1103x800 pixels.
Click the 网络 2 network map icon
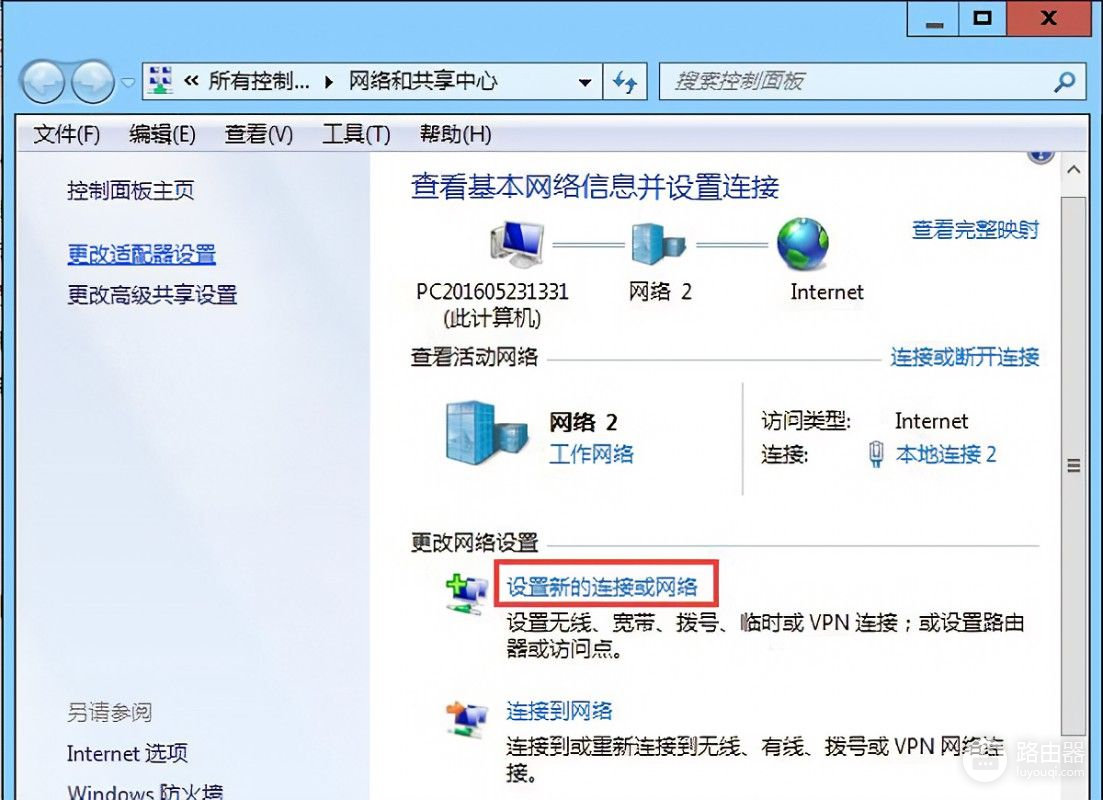coord(658,243)
